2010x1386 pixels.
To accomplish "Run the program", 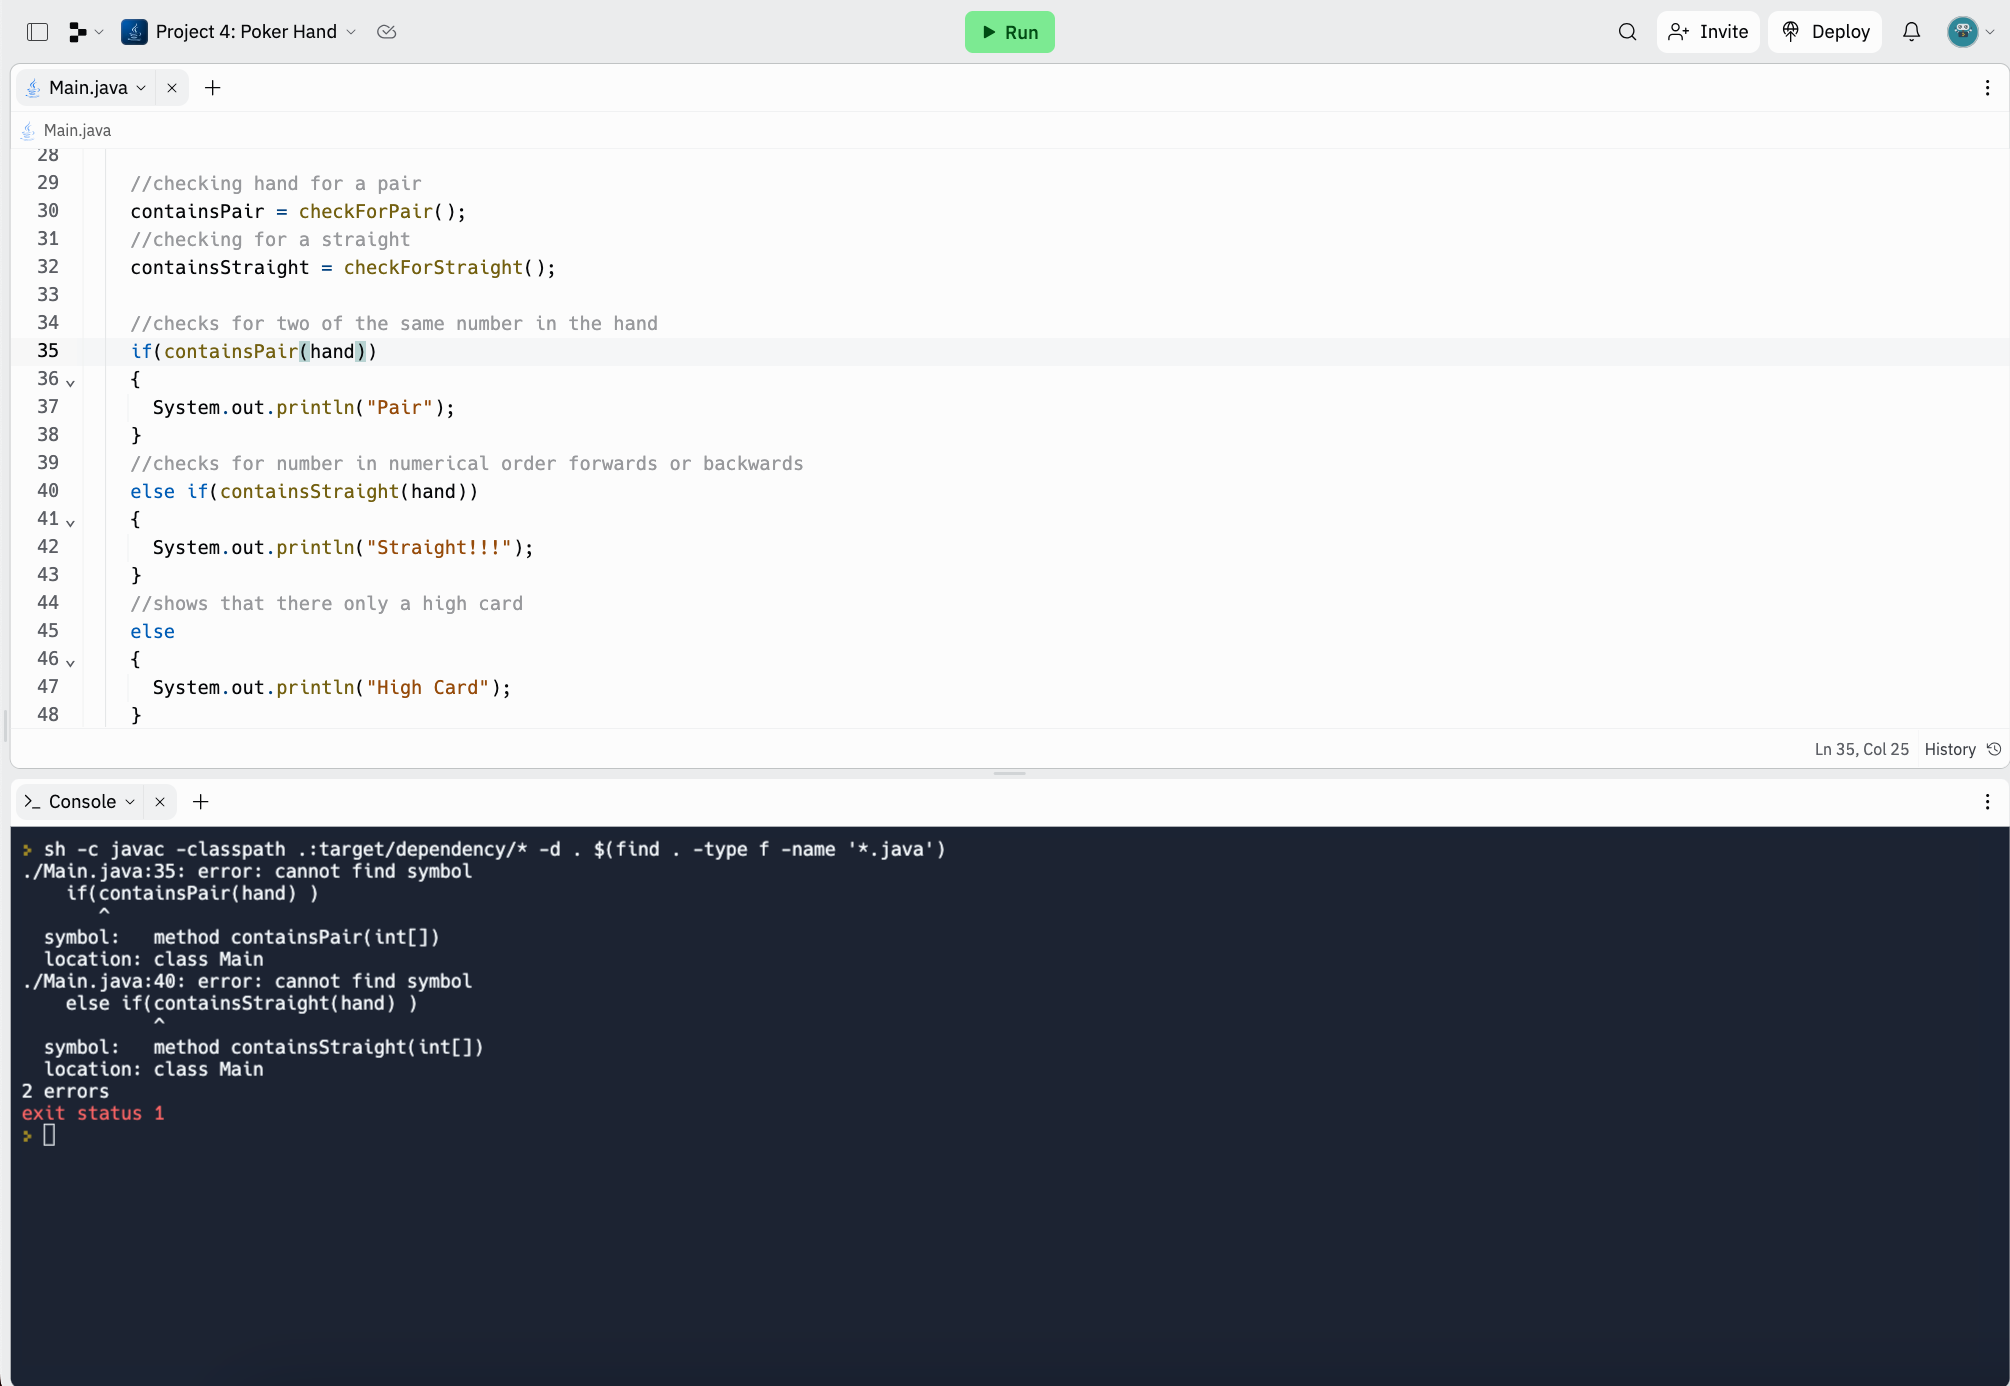I will click(1010, 32).
